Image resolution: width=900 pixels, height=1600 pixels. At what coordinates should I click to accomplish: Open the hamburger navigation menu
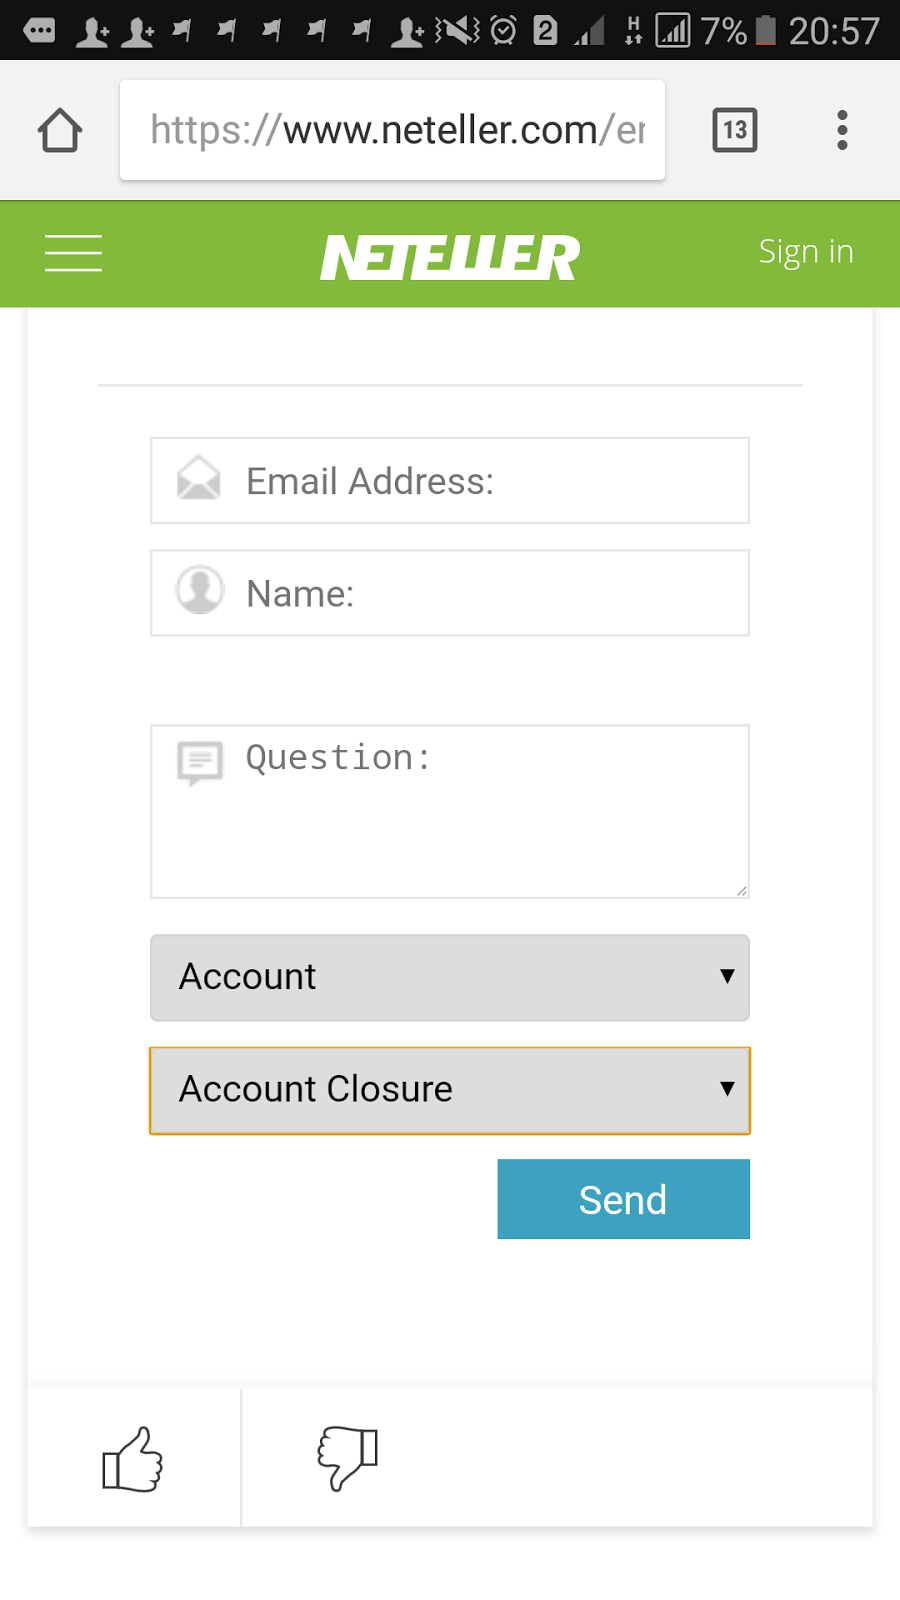coord(73,253)
